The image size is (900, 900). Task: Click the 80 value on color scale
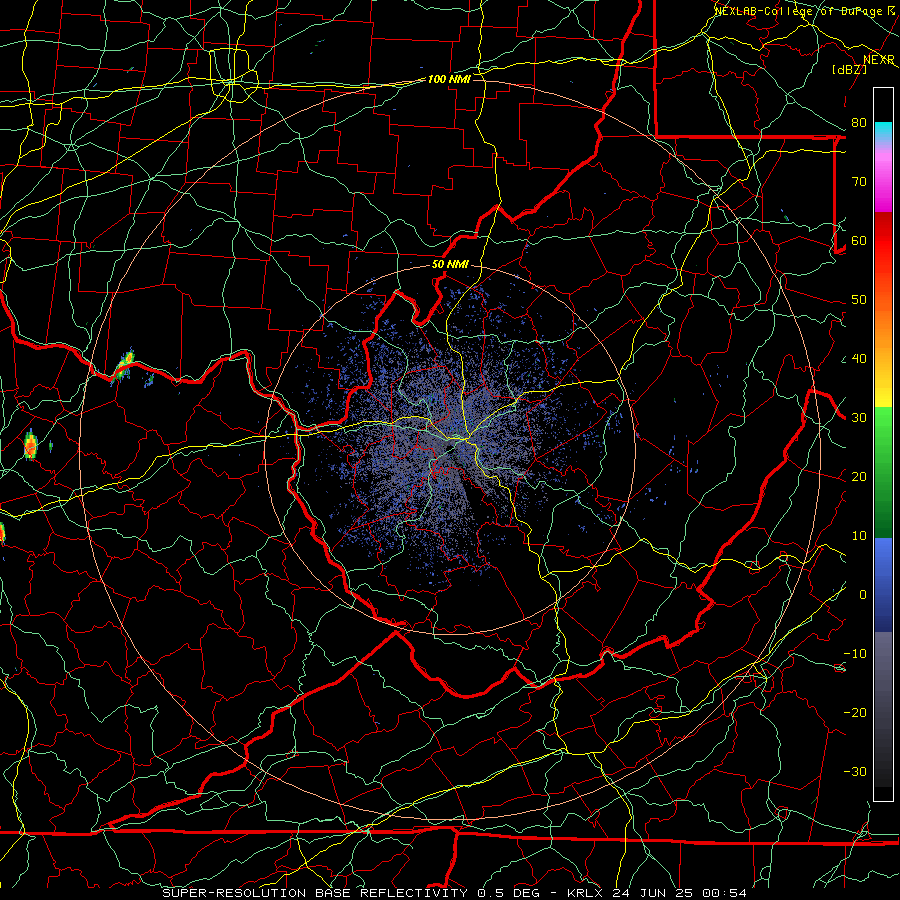[859, 123]
